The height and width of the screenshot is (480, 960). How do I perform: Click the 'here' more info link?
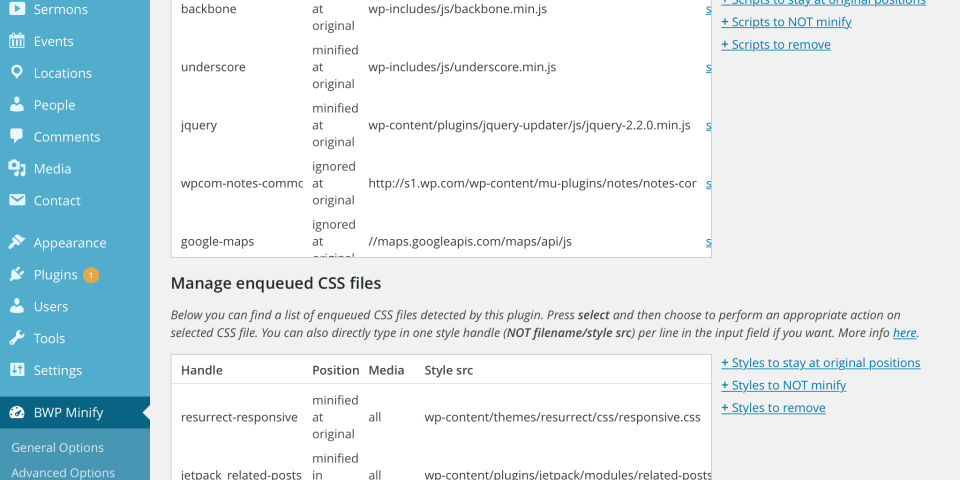(x=904, y=333)
